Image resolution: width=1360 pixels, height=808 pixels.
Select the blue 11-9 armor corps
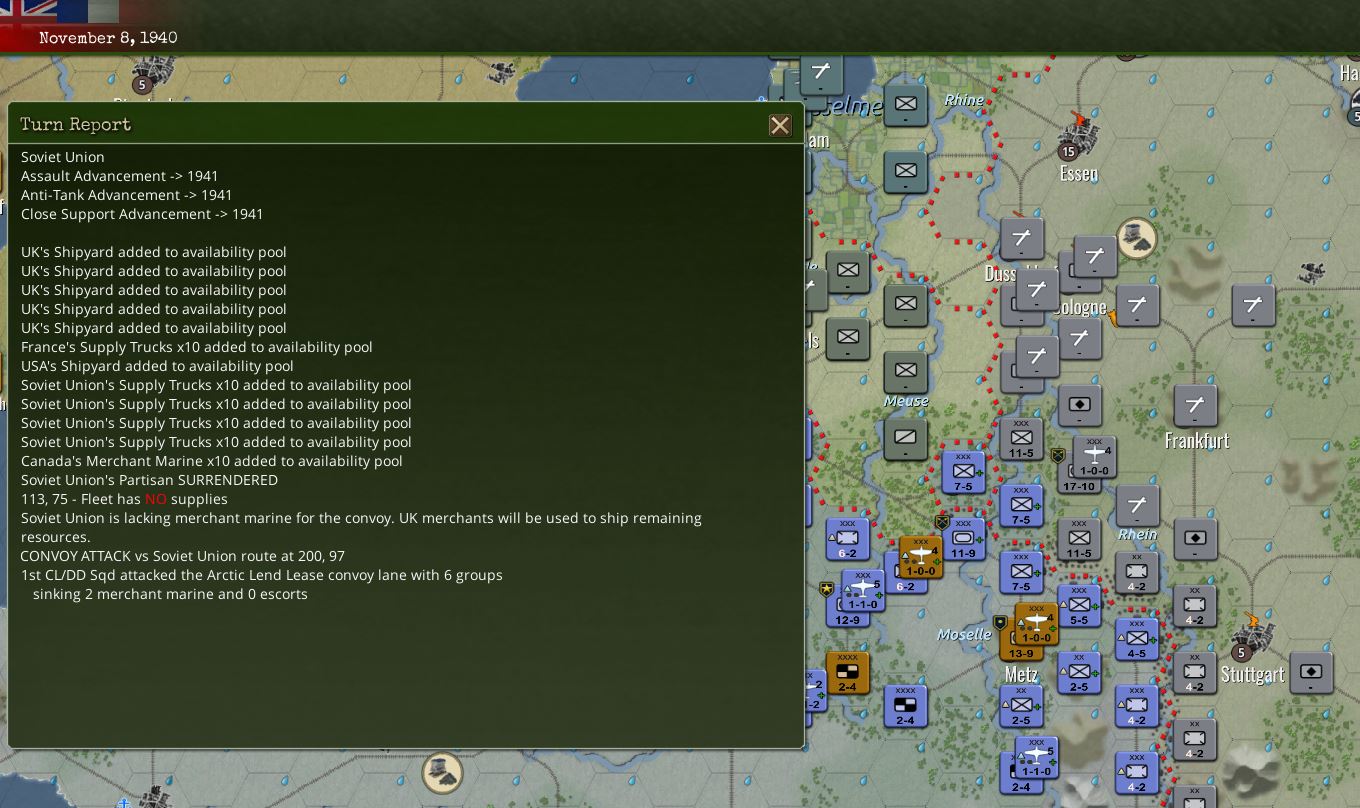pyautogui.click(x=964, y=539)
